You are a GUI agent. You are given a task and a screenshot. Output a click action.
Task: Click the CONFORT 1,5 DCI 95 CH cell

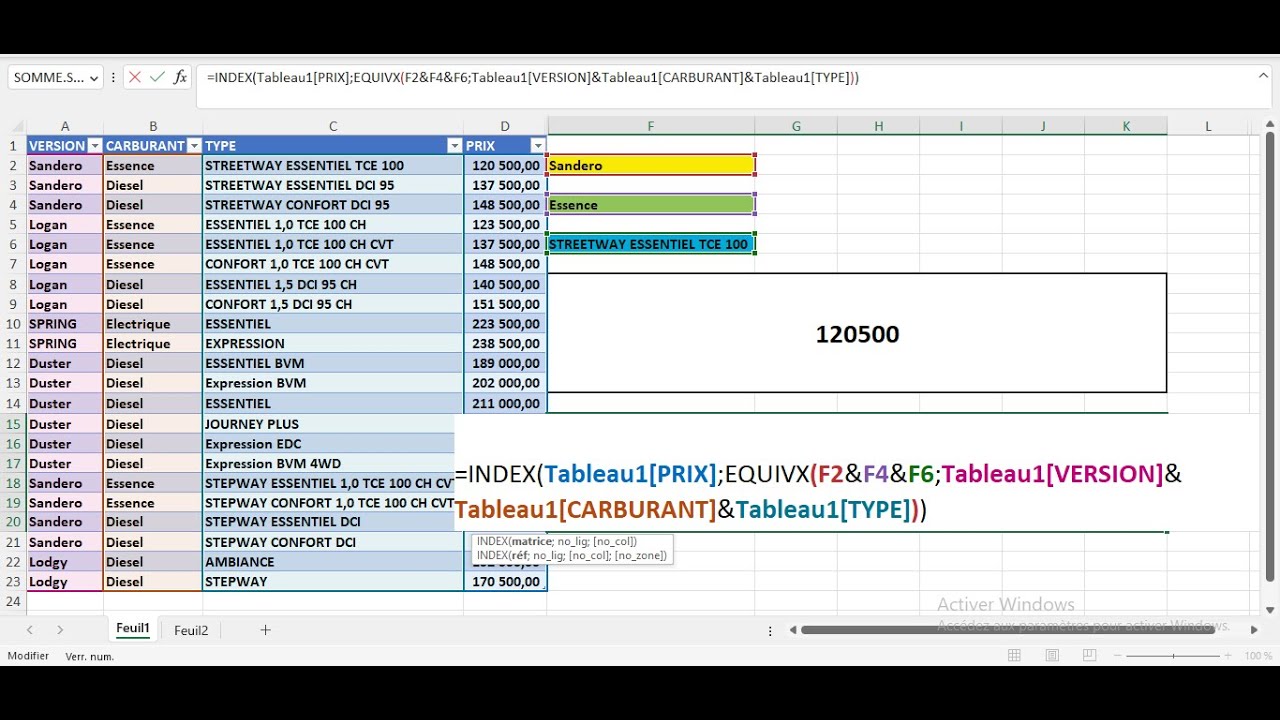coord(333,304)
